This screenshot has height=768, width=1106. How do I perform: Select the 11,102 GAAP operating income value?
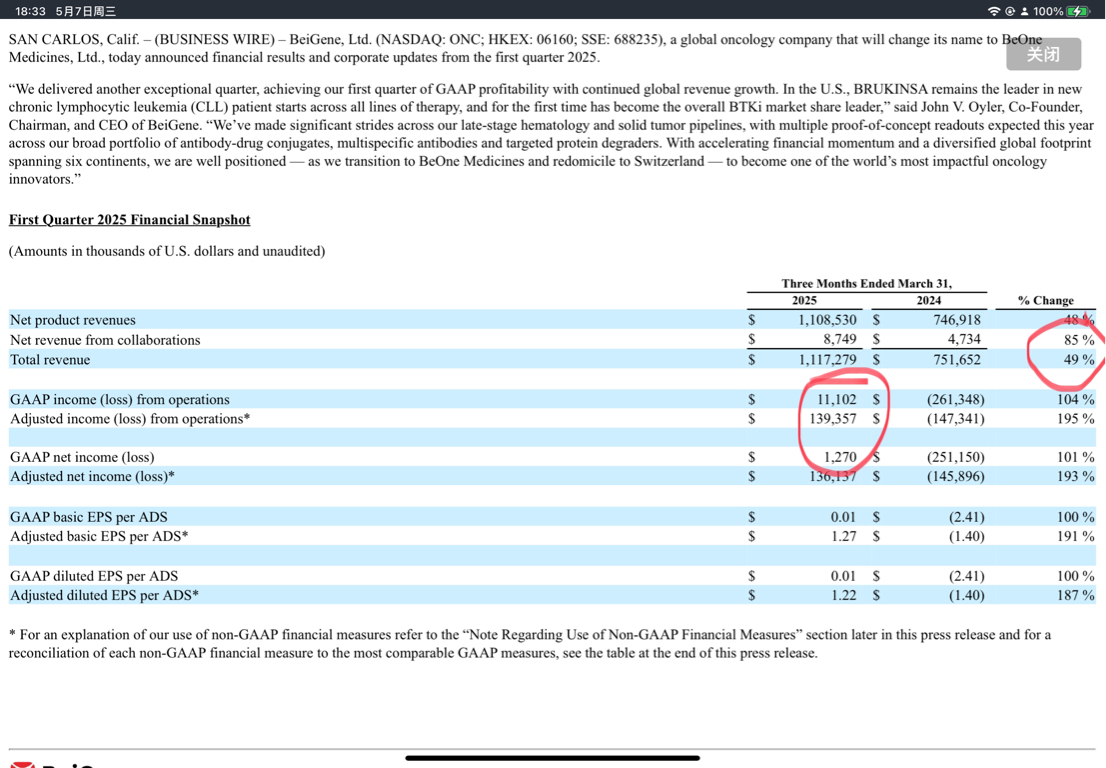click(x=837, y=399)
